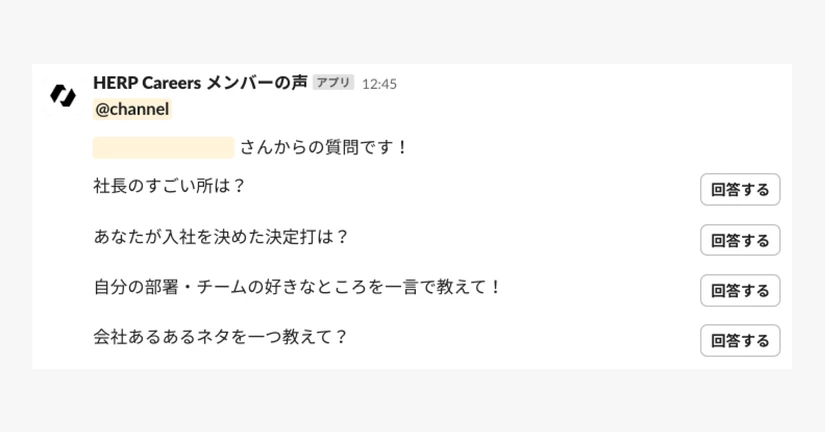Answer the 会社あるあるネタ question with 回答する
Image resolution: width=825 pixels, height=432 pixels.
740,341
